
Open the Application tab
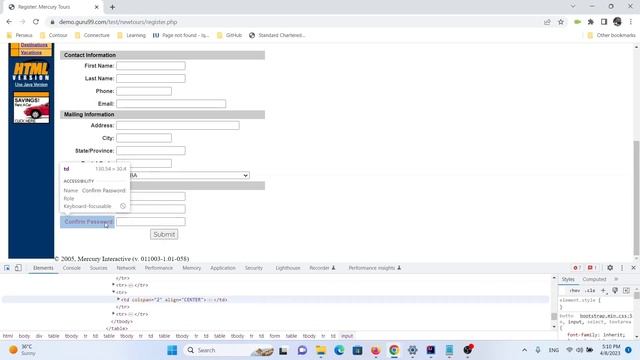(x=223, y=268)
